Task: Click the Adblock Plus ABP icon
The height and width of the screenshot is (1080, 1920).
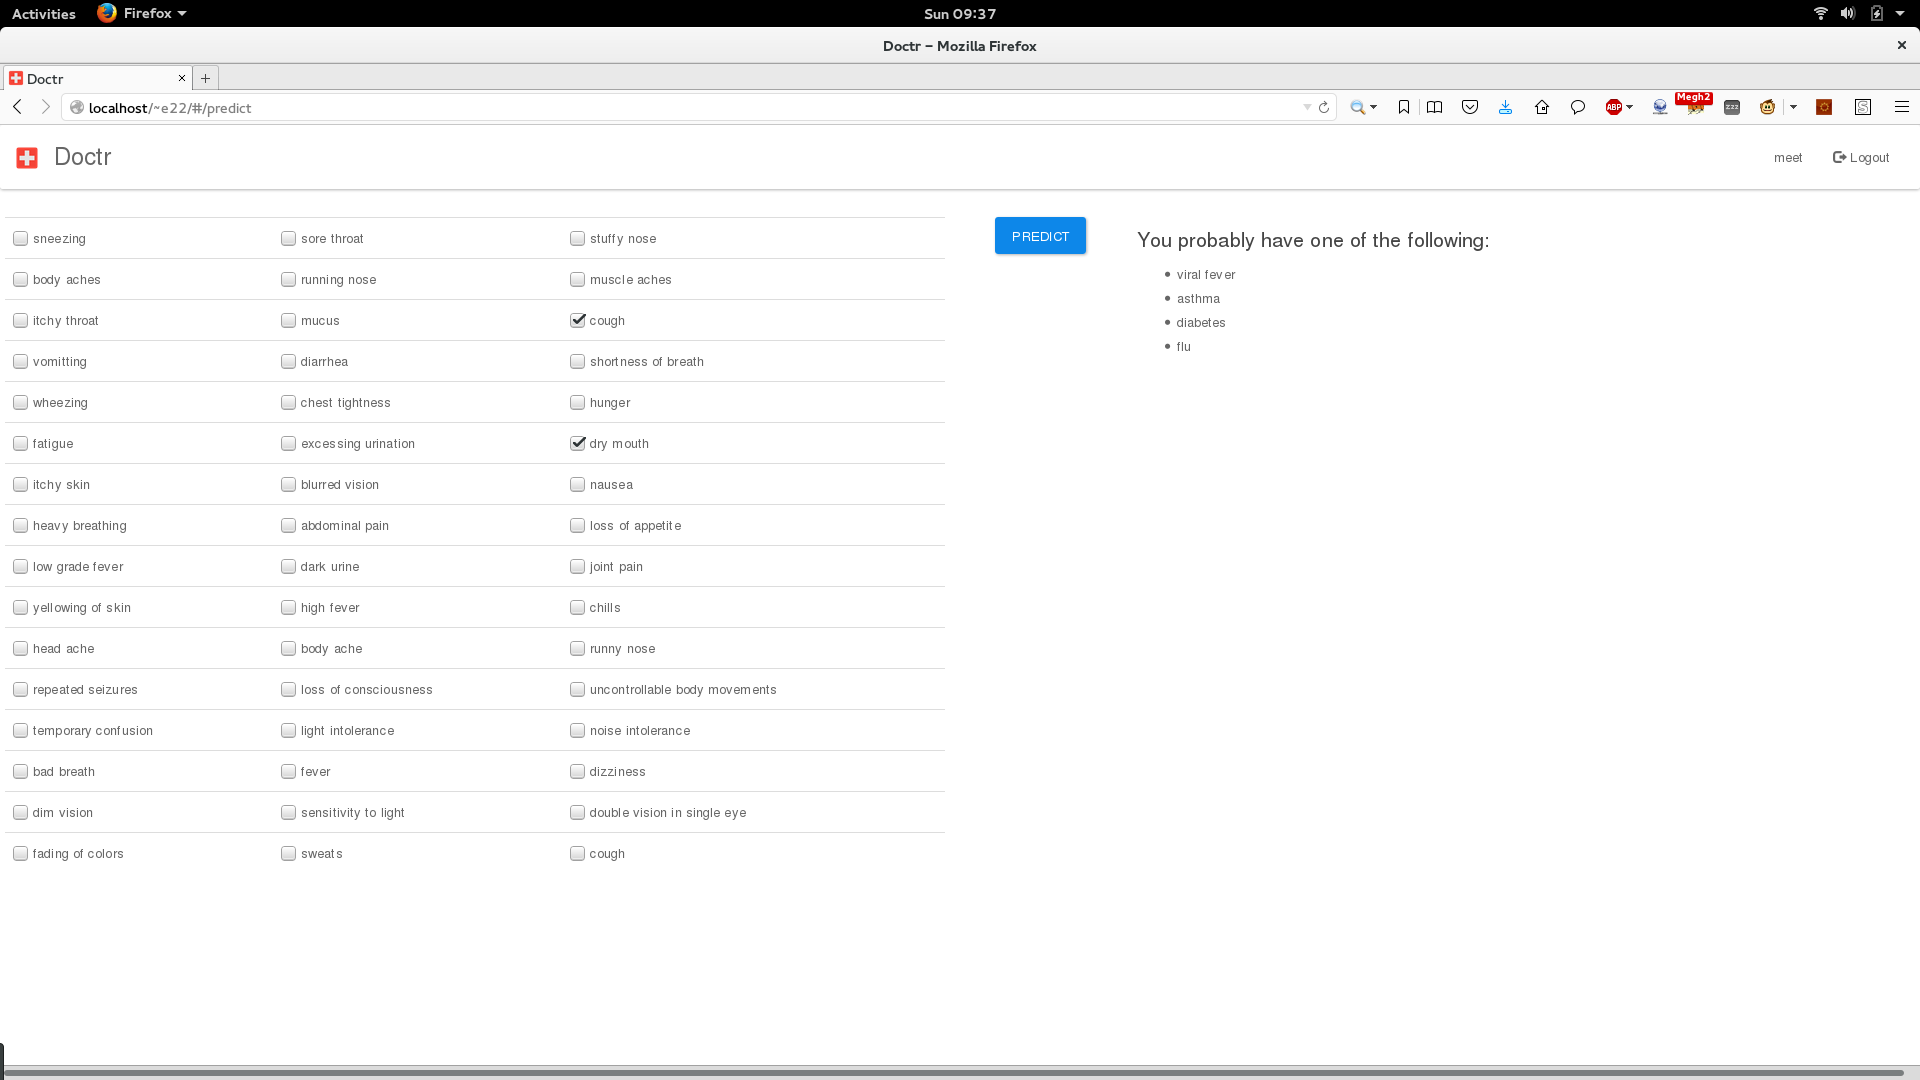Action: click(x=1613, y=107)
